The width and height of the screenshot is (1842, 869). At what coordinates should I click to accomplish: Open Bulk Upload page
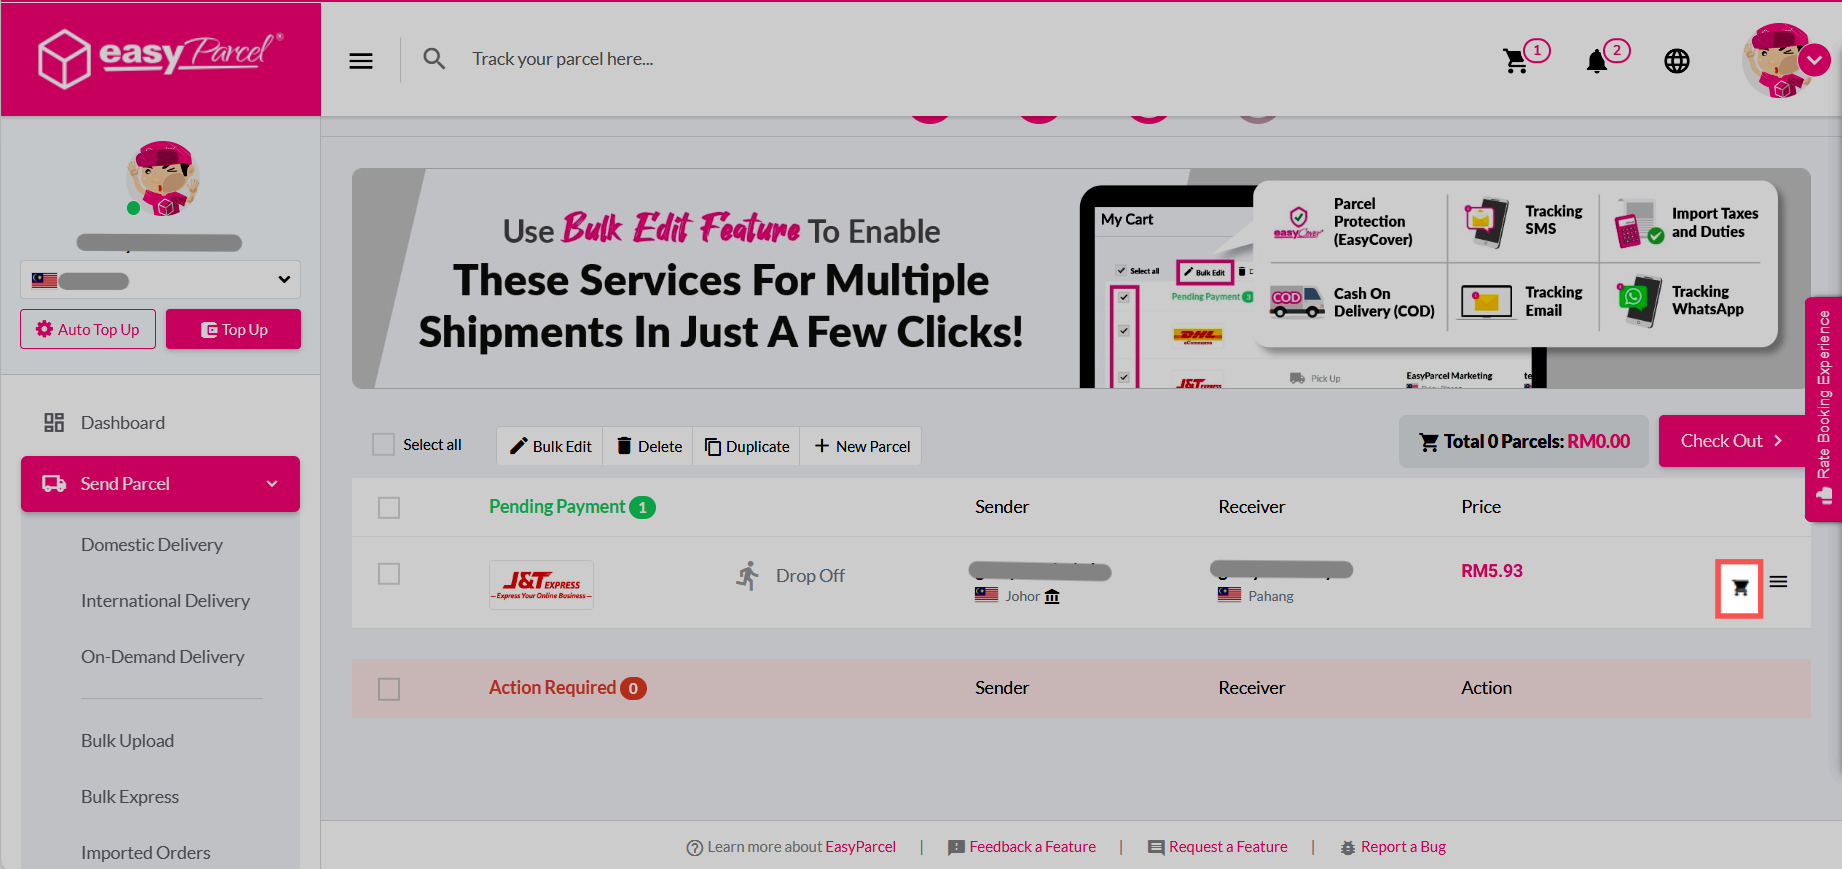(127, 741)
